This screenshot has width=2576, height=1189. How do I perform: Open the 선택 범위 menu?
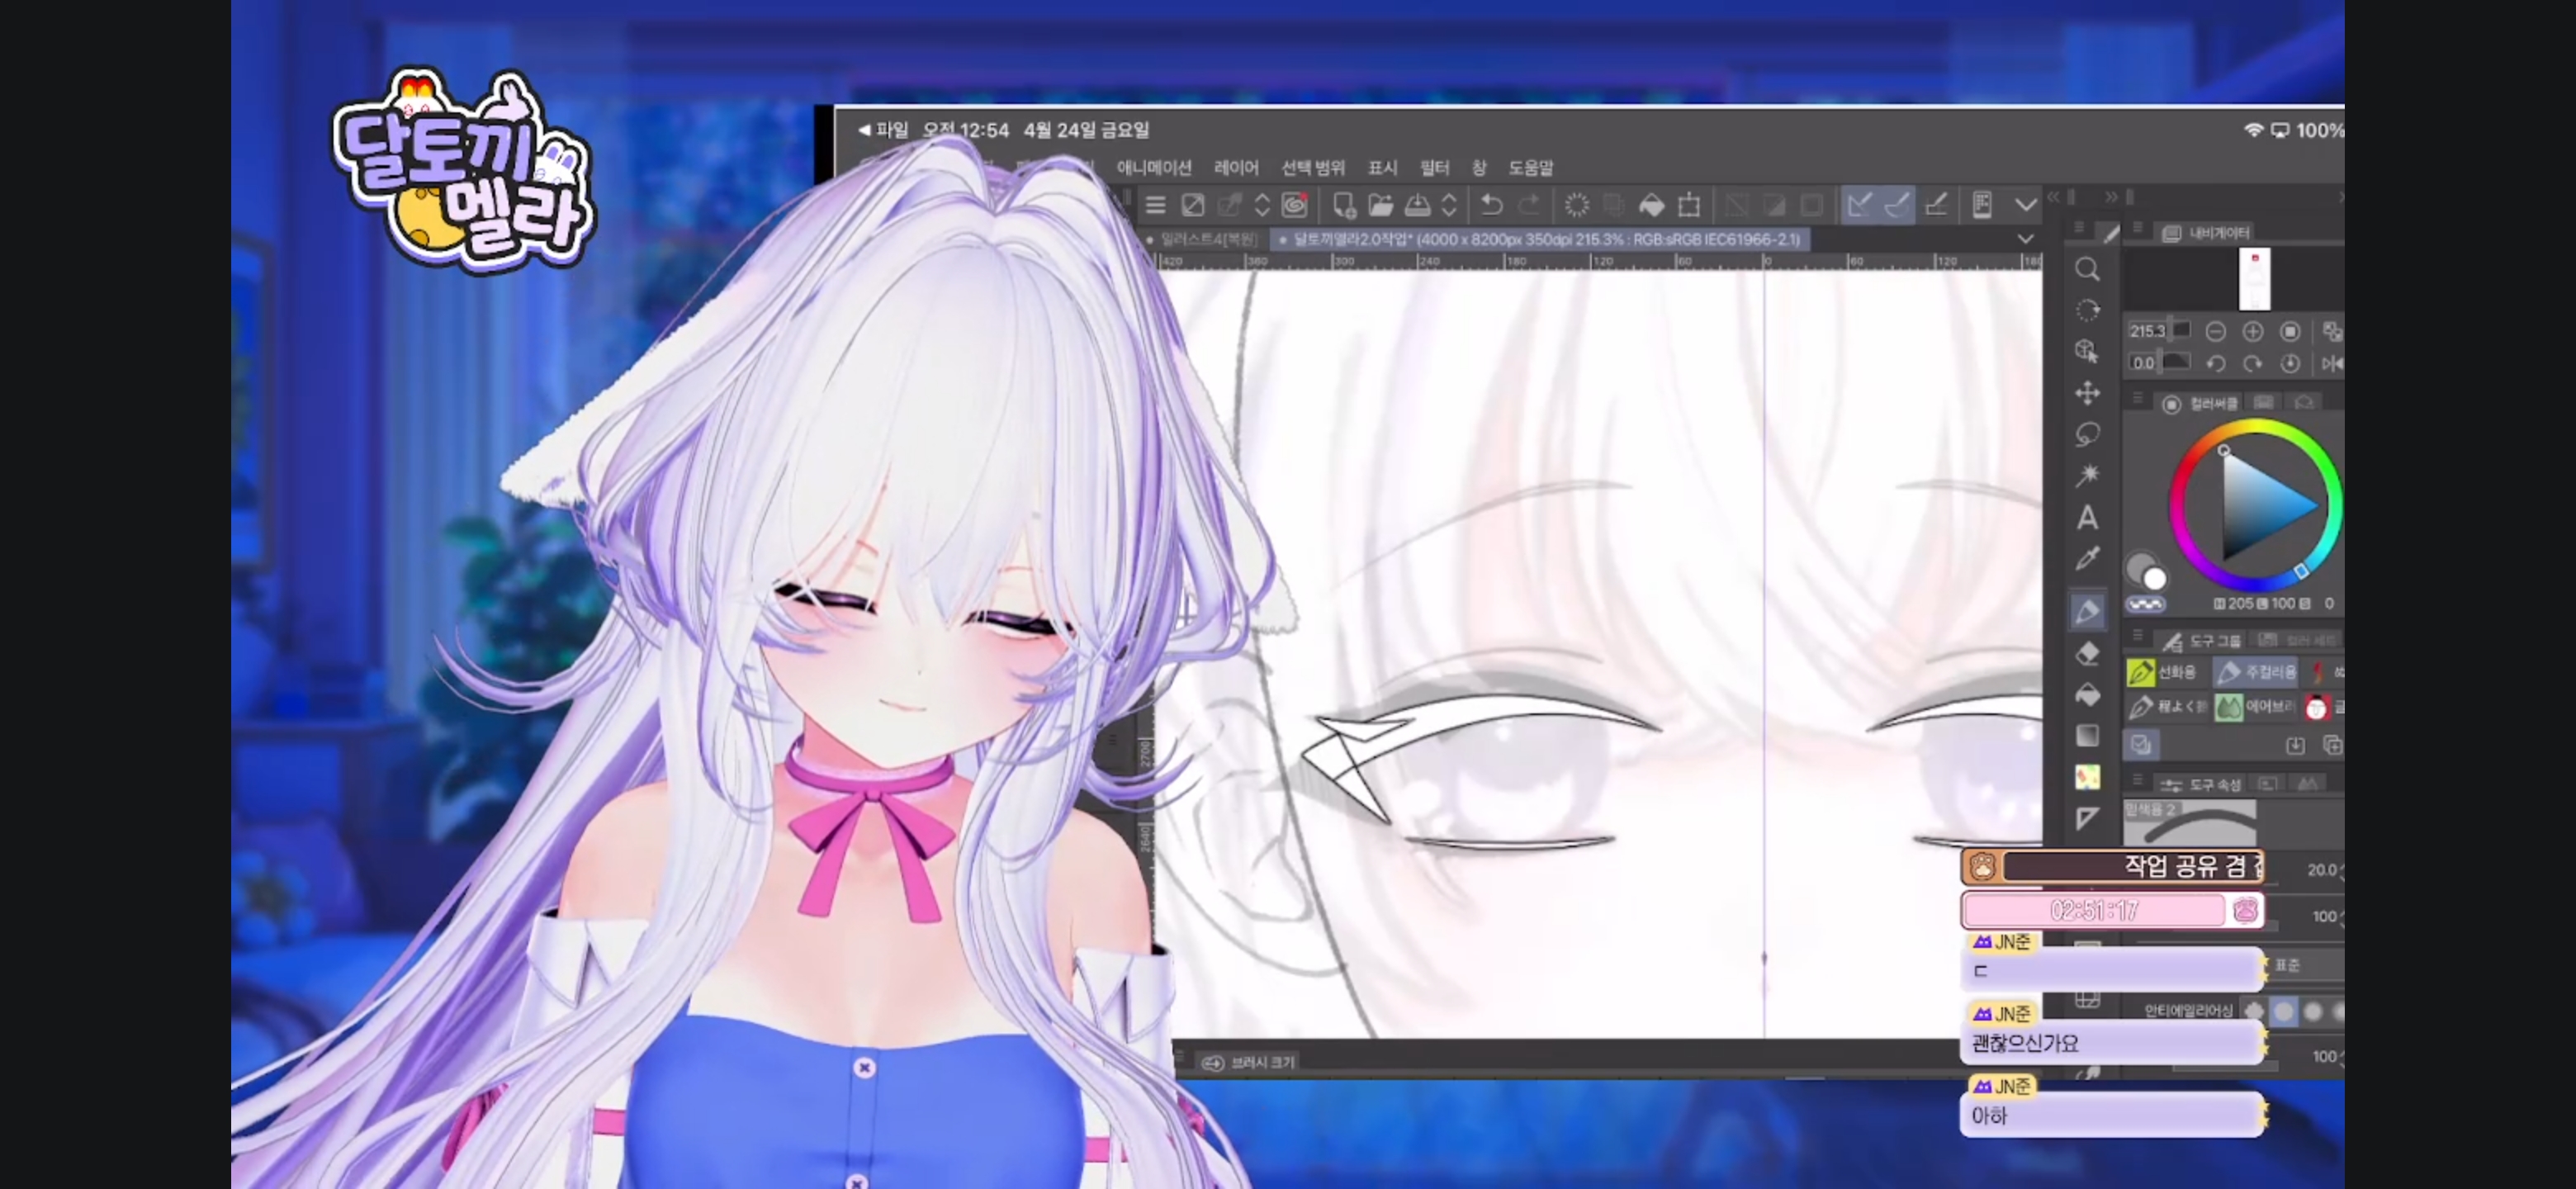click(1313, 167)
